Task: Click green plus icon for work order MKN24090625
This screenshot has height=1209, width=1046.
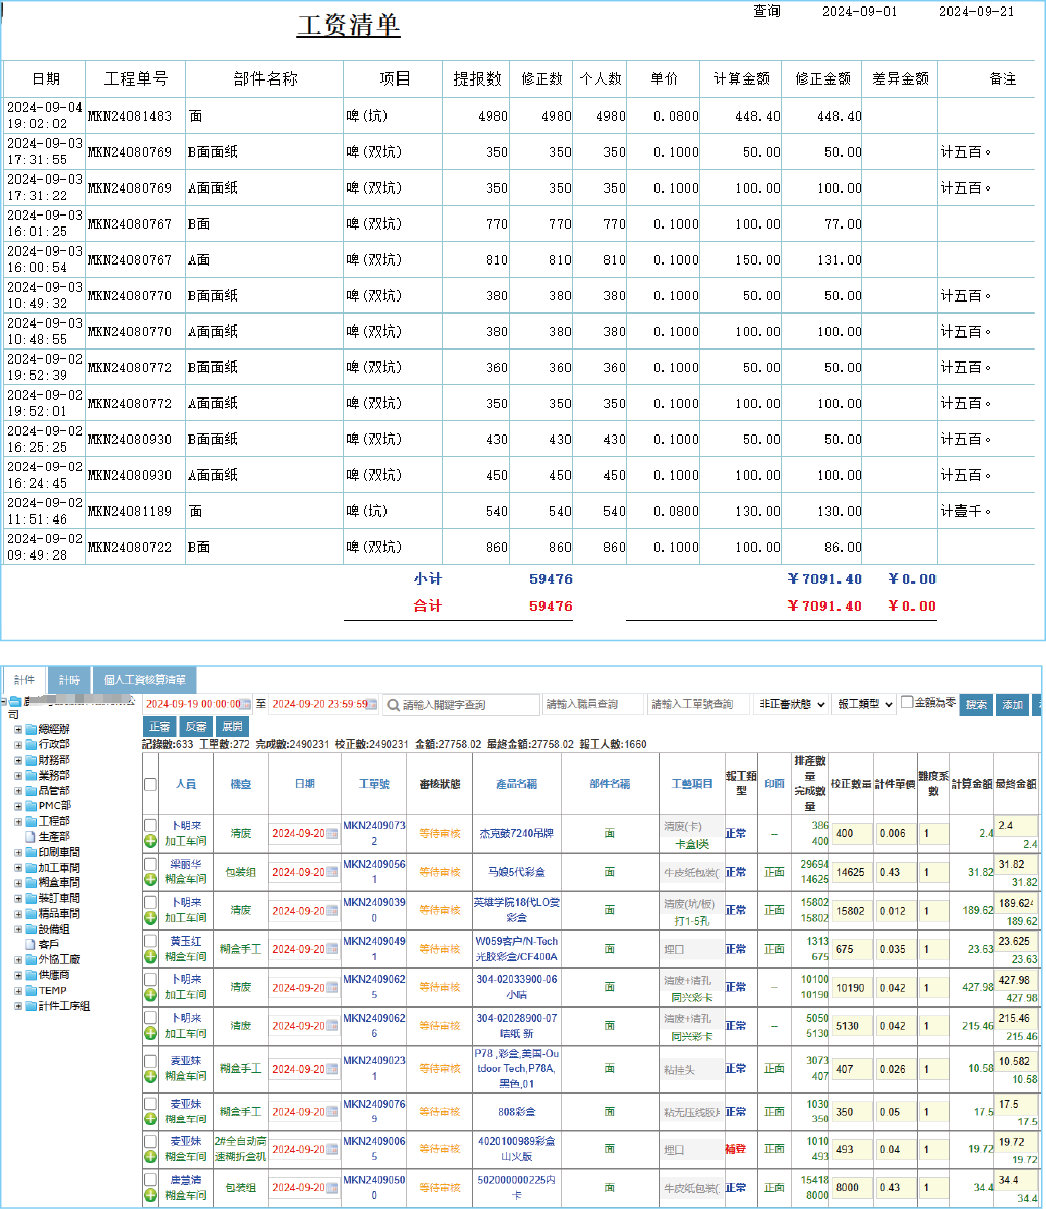Action: click(x=150, y=995)
